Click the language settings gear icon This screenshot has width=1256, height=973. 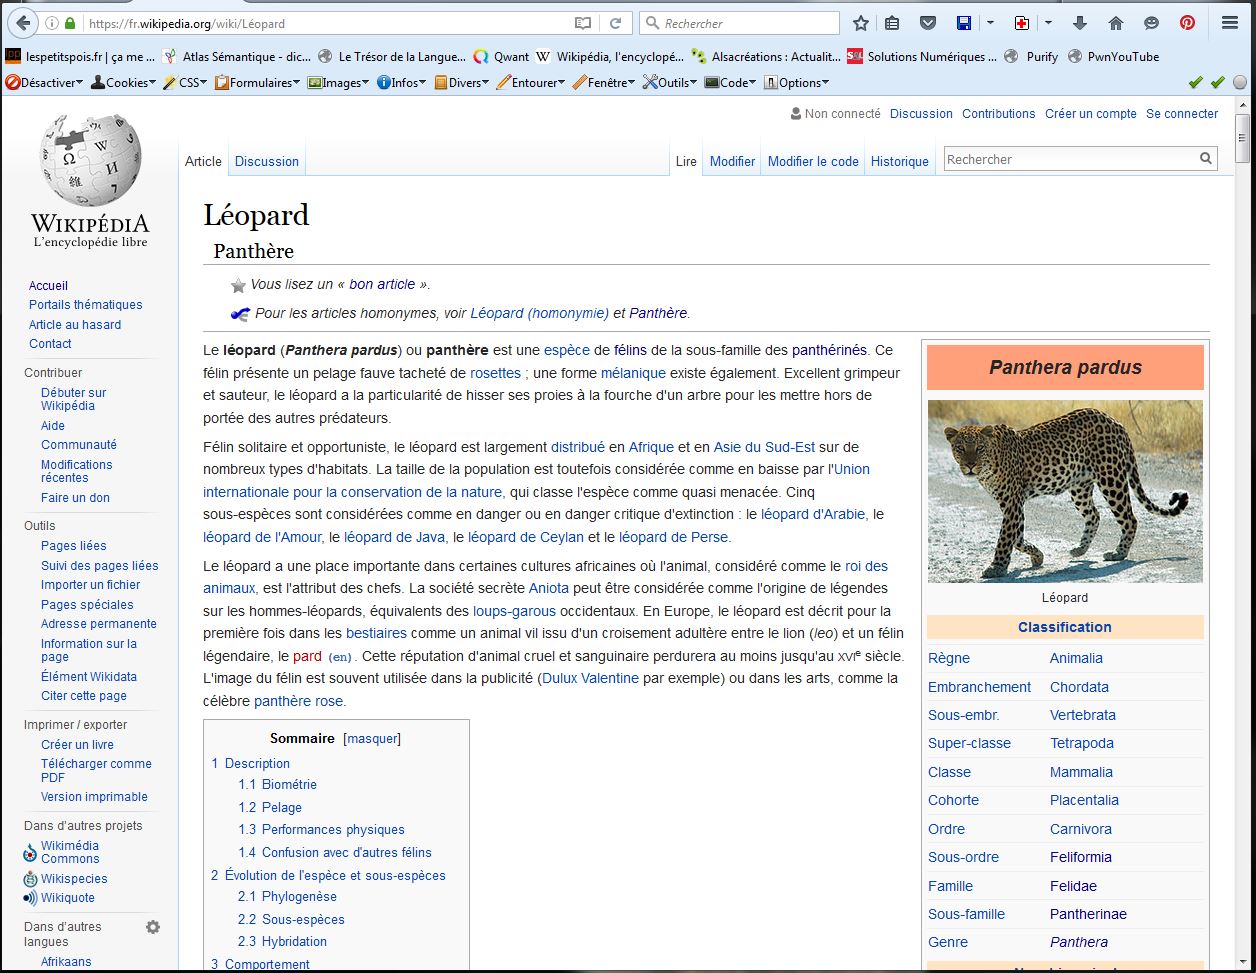(153, 927)
